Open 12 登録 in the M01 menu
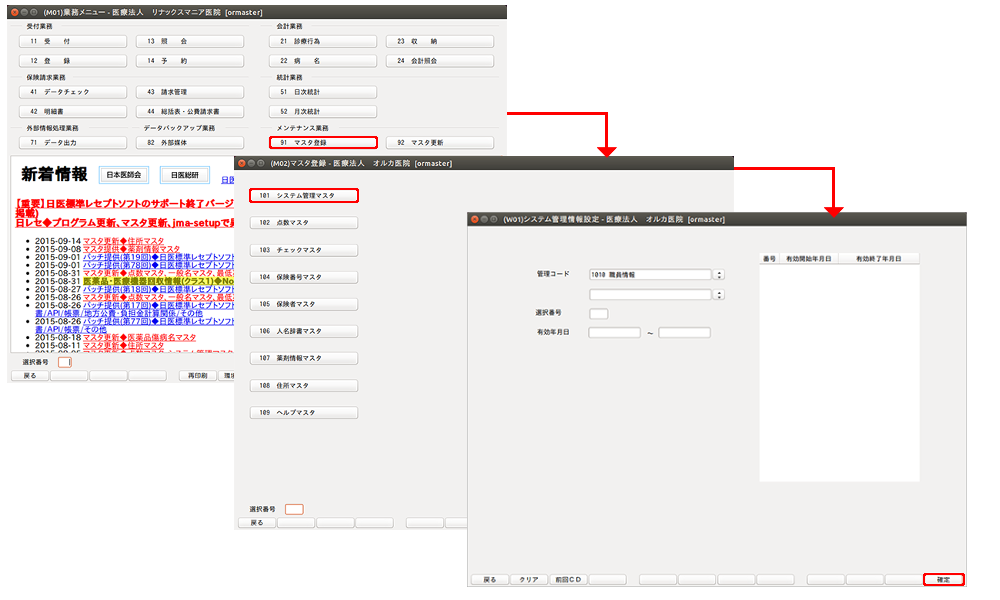The width and height of the screenshot is (1000, 600). coord(73,61)
